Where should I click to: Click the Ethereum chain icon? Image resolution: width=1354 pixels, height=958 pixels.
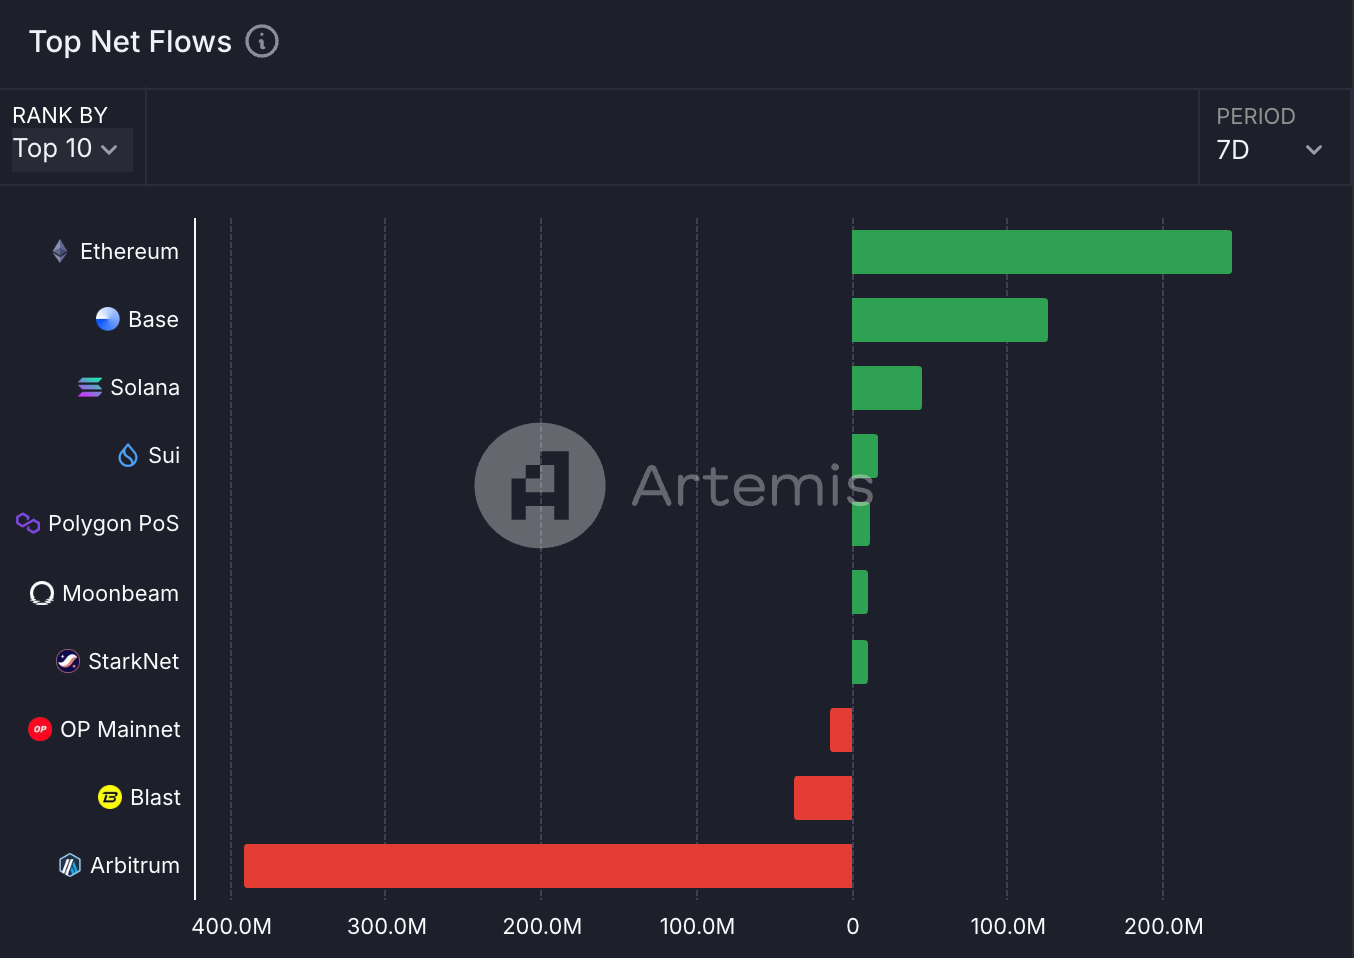click(x=60, y=251)
